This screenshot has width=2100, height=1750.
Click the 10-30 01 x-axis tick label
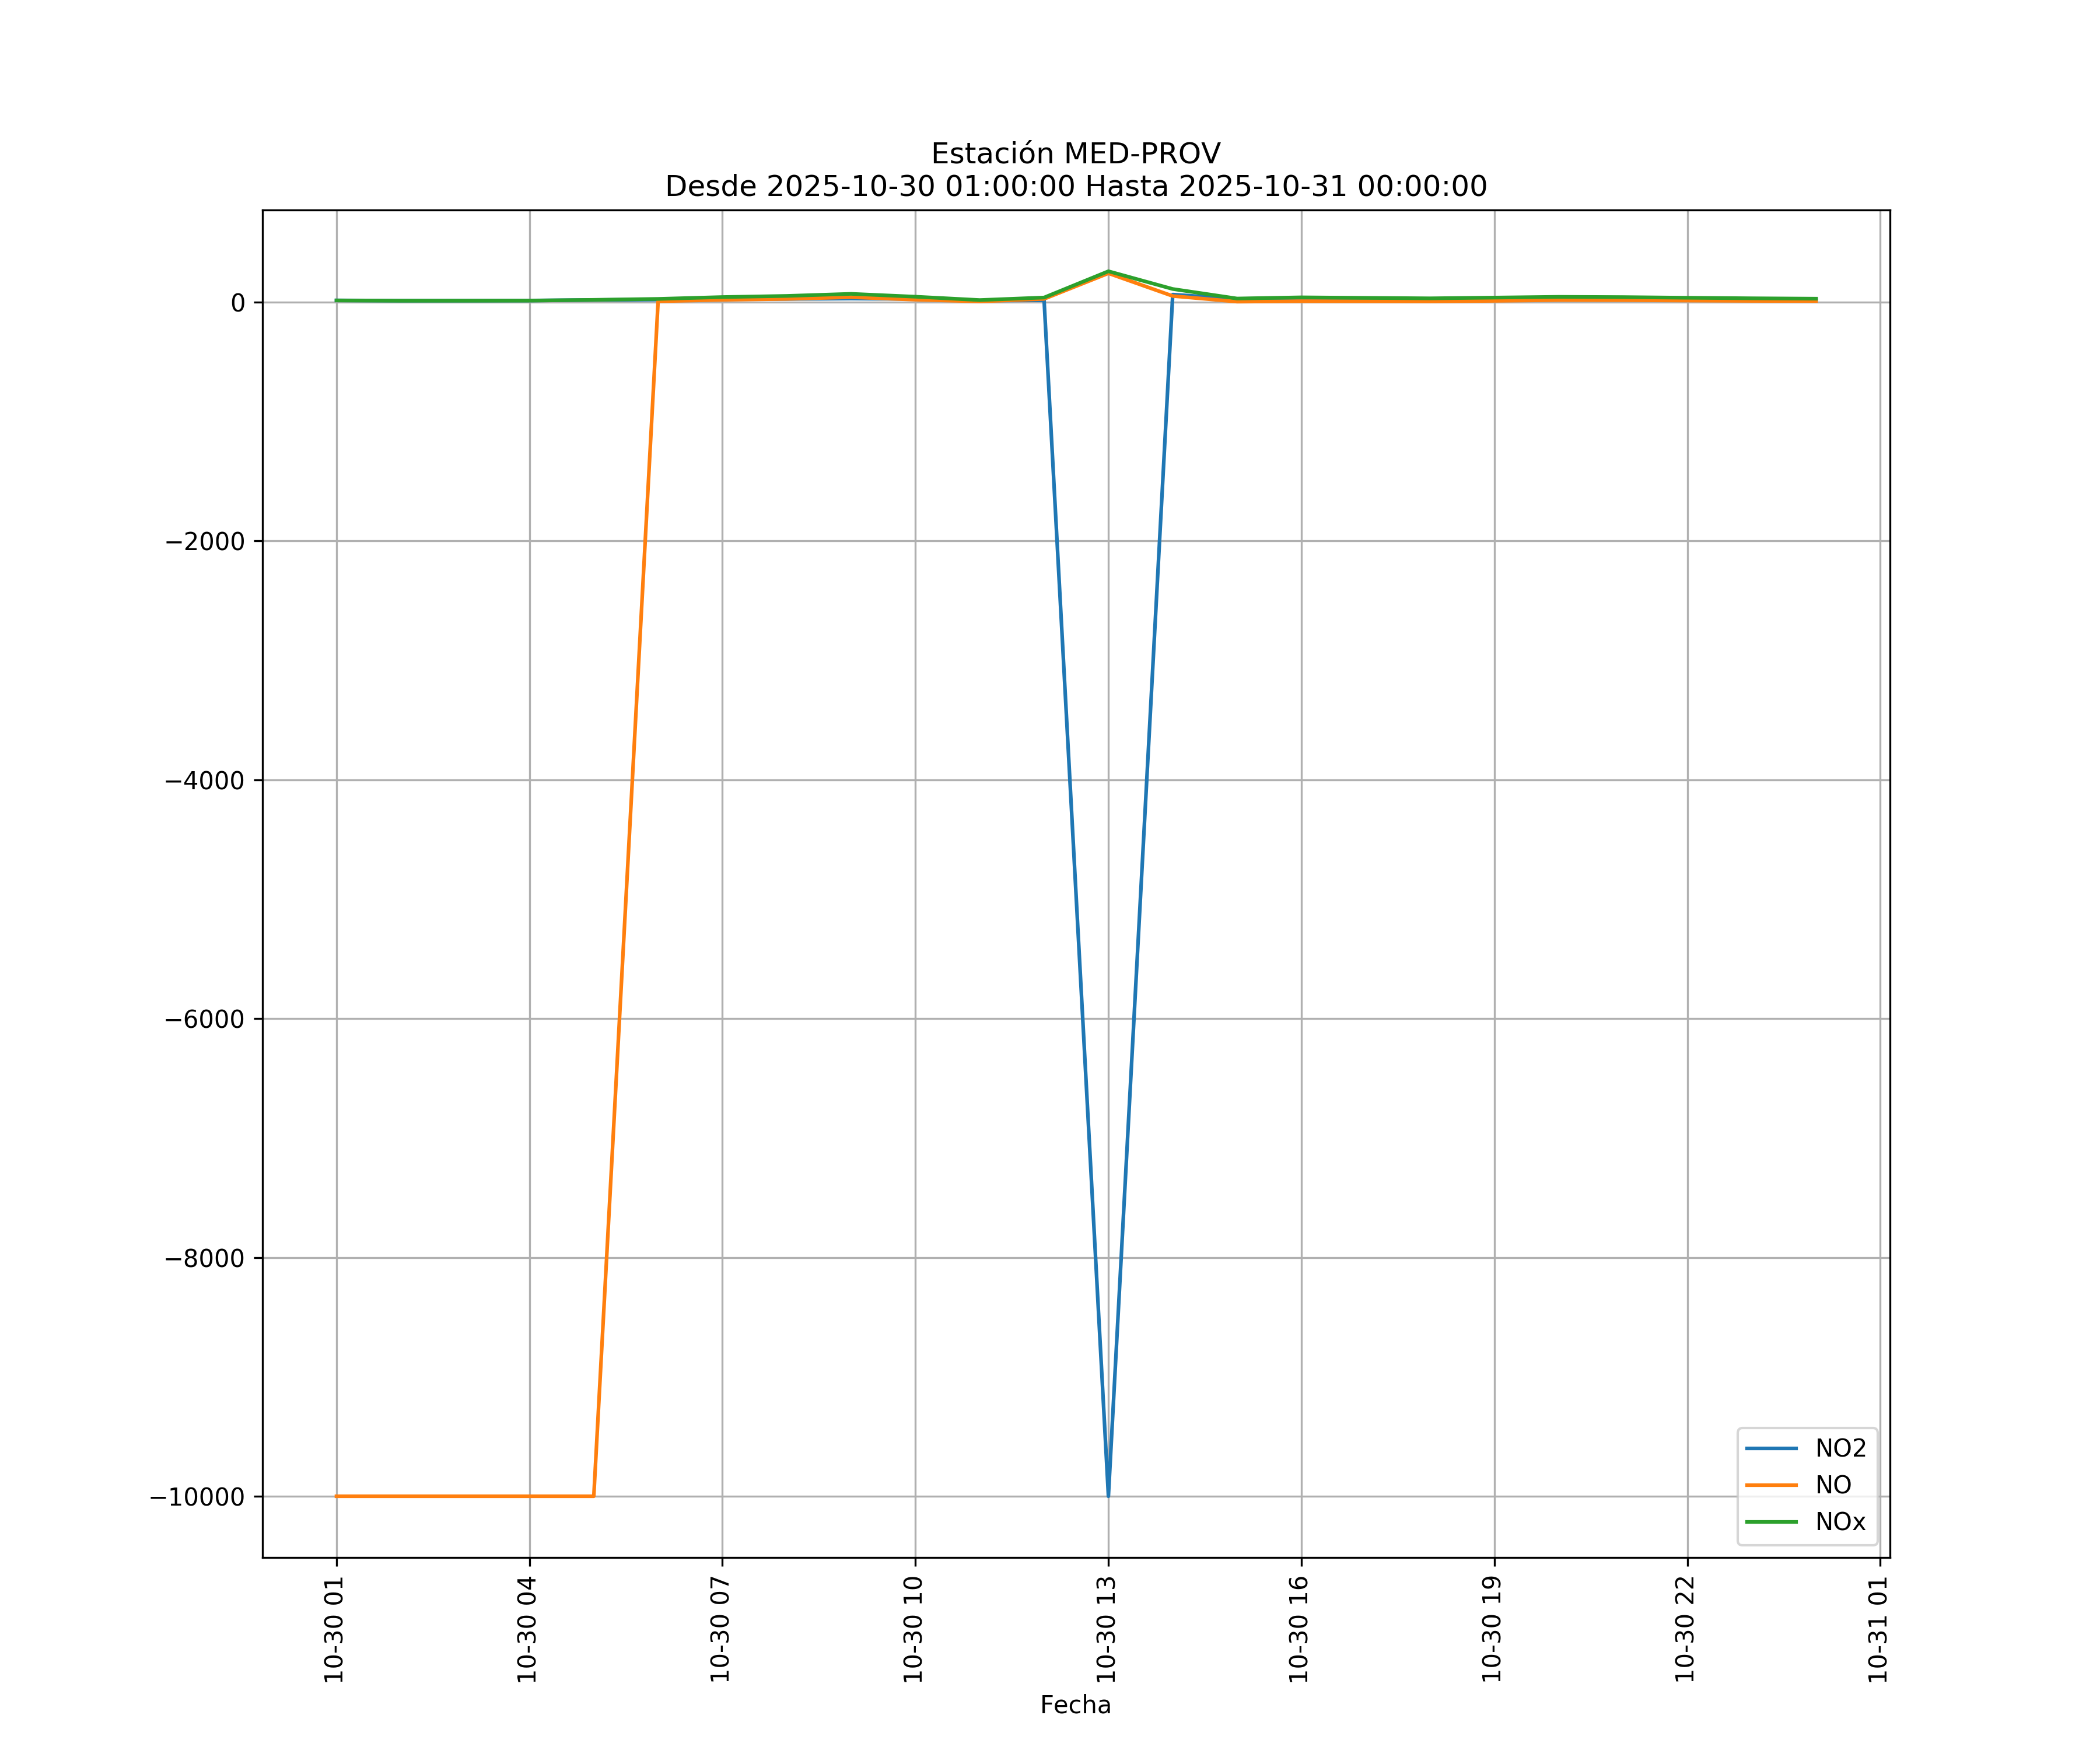(x=334, y=1630)
